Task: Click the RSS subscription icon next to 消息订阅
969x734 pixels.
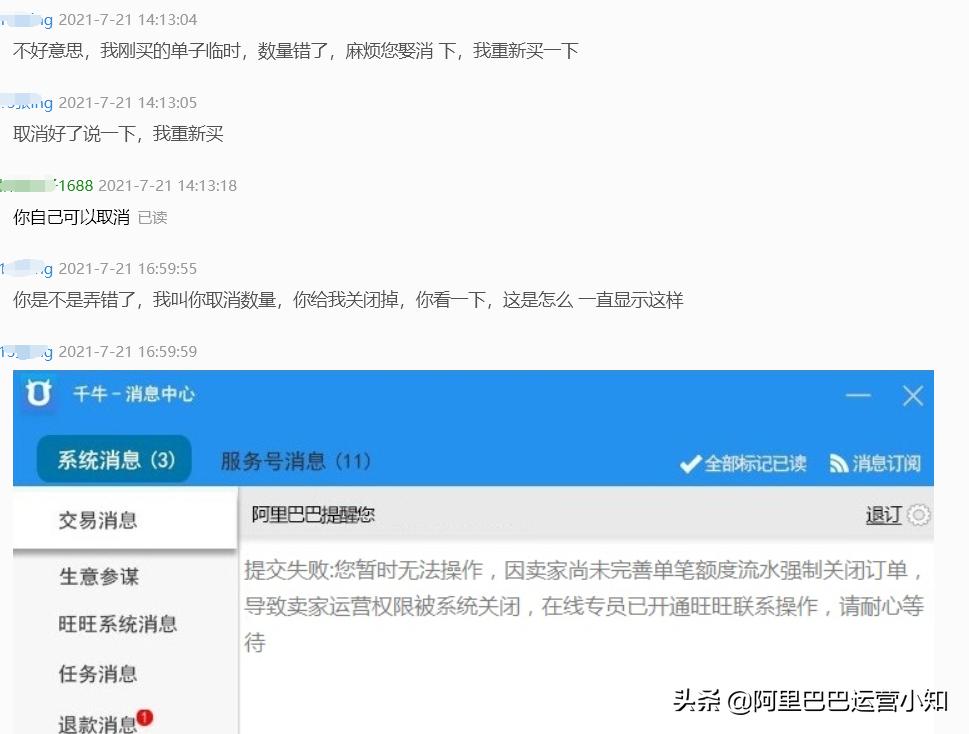Action: point(838,463)
